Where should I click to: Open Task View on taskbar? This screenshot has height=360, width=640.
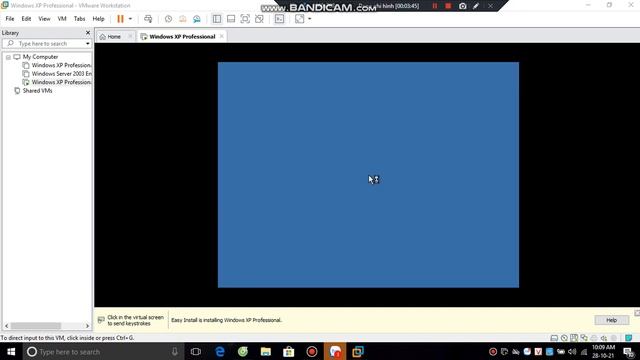[196, 351]
